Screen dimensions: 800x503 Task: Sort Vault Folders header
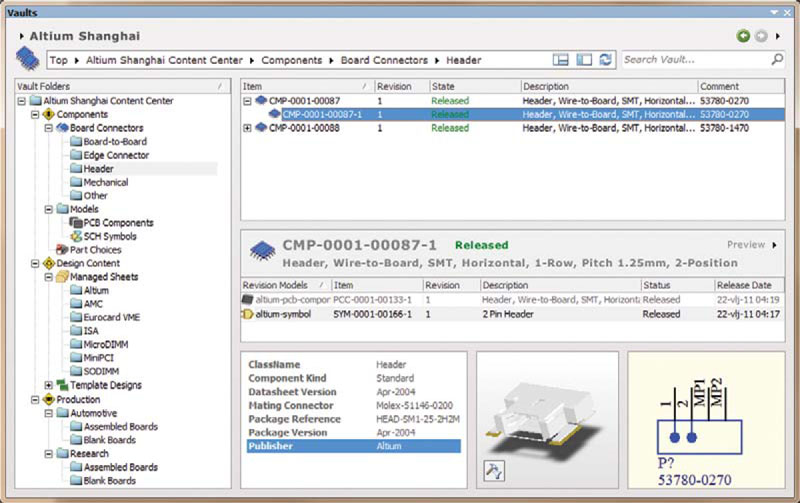[x=122, y=87]
